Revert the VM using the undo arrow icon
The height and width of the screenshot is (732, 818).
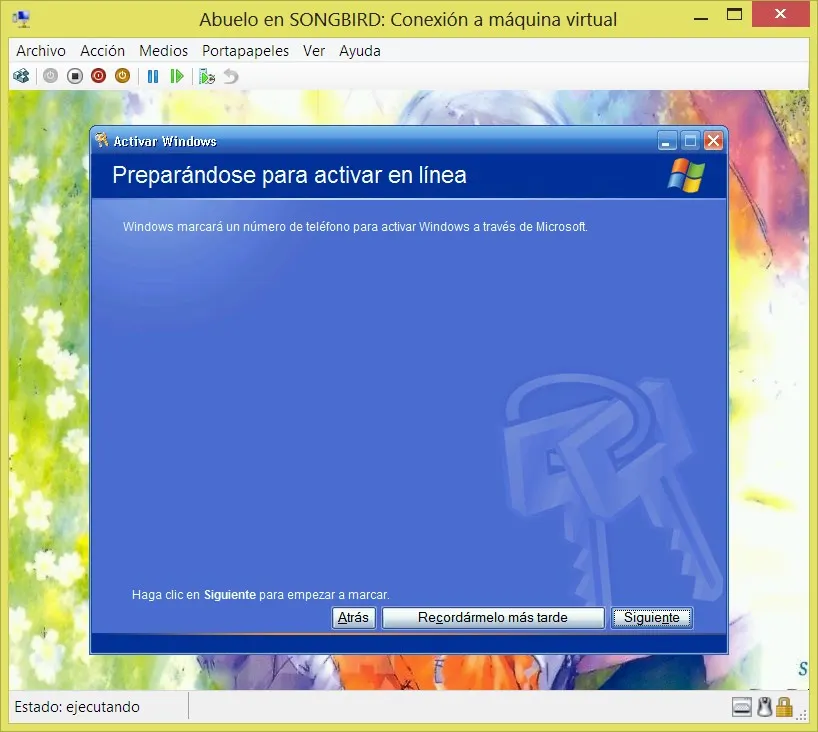[x=229, y=75]
